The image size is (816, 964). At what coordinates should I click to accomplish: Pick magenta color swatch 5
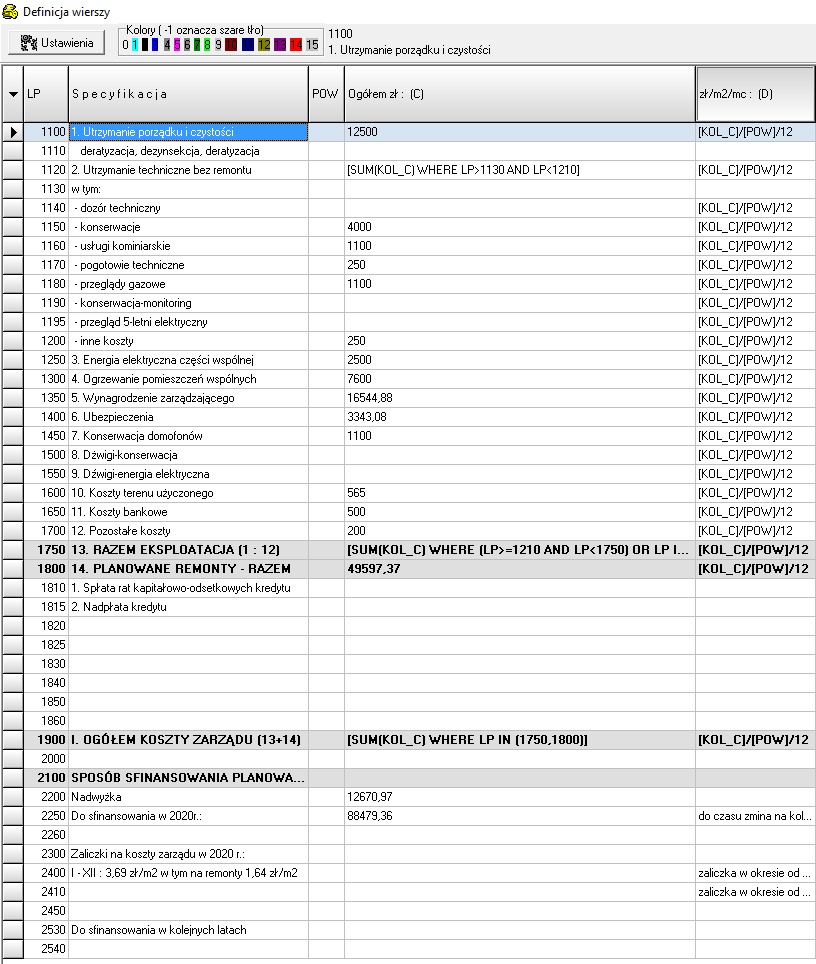click(177, 45)
